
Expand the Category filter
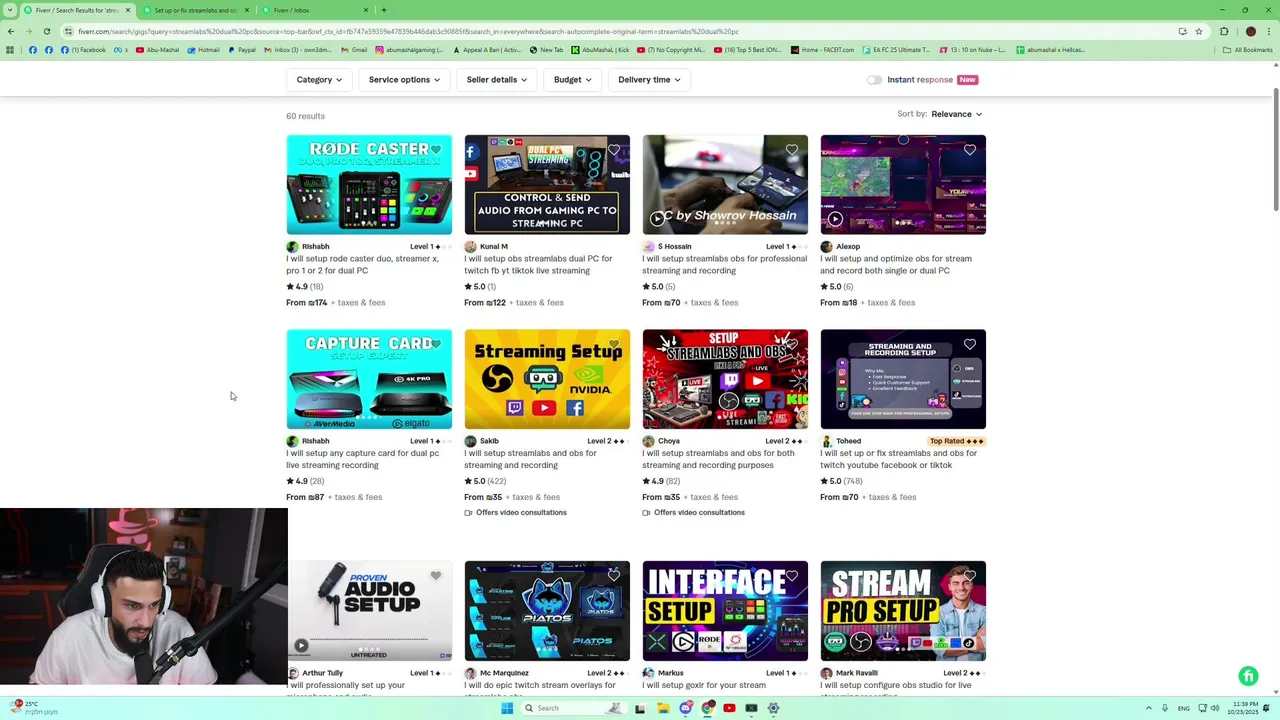319,80
